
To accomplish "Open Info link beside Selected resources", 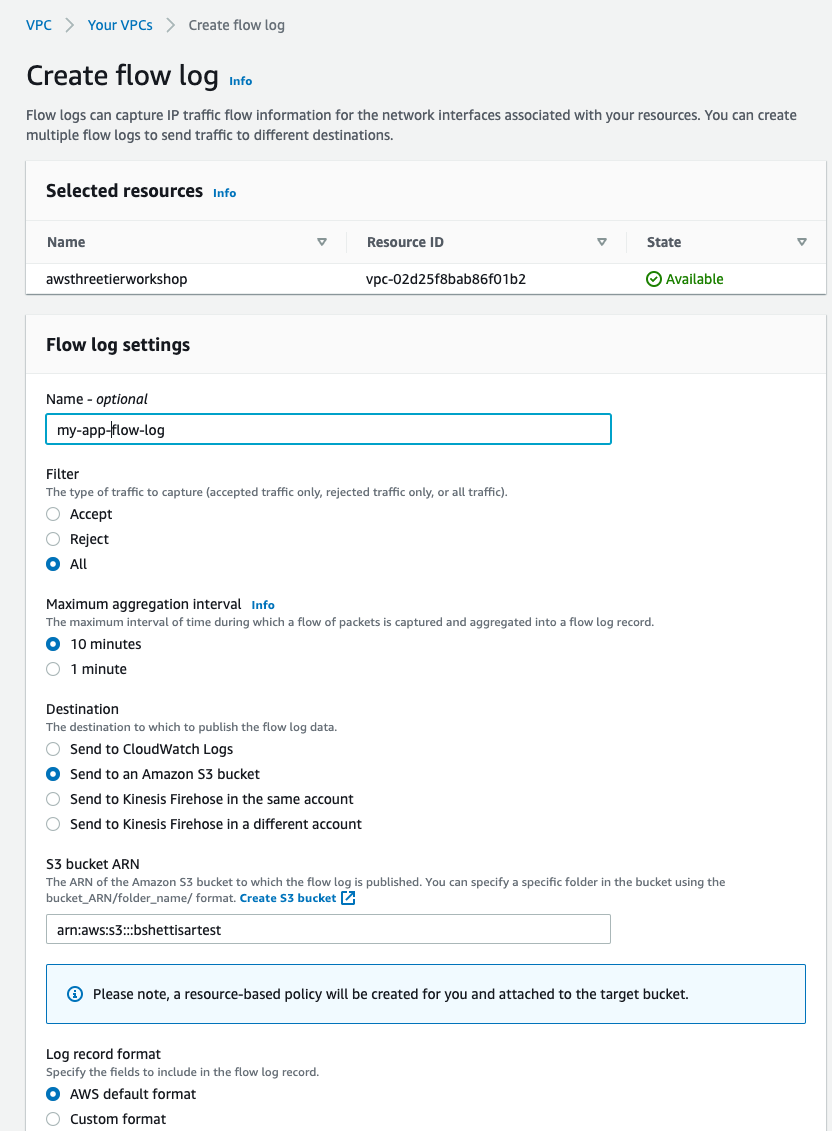I will (x=225, y=193).
